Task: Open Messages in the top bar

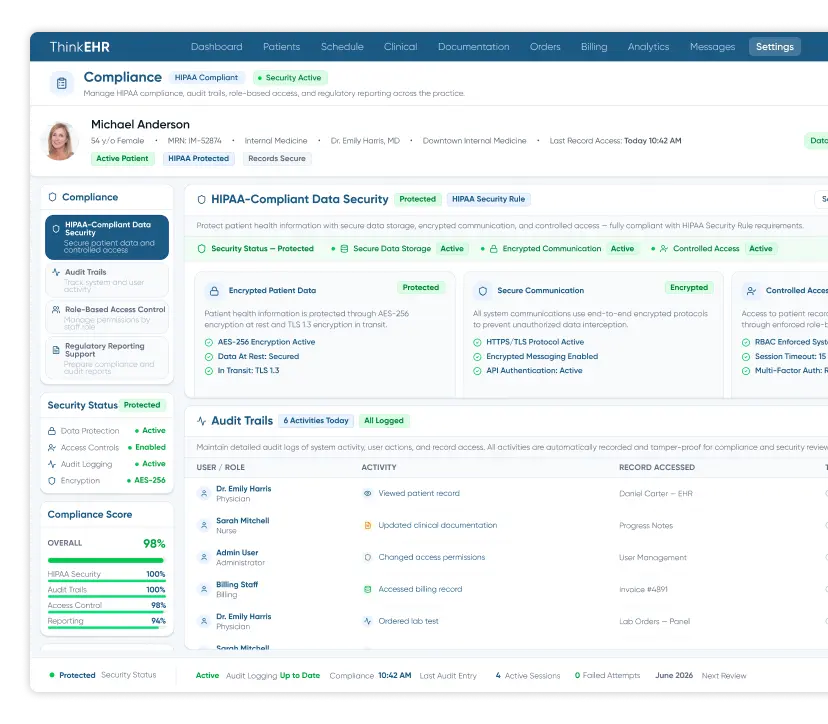Action: (712, 46)
